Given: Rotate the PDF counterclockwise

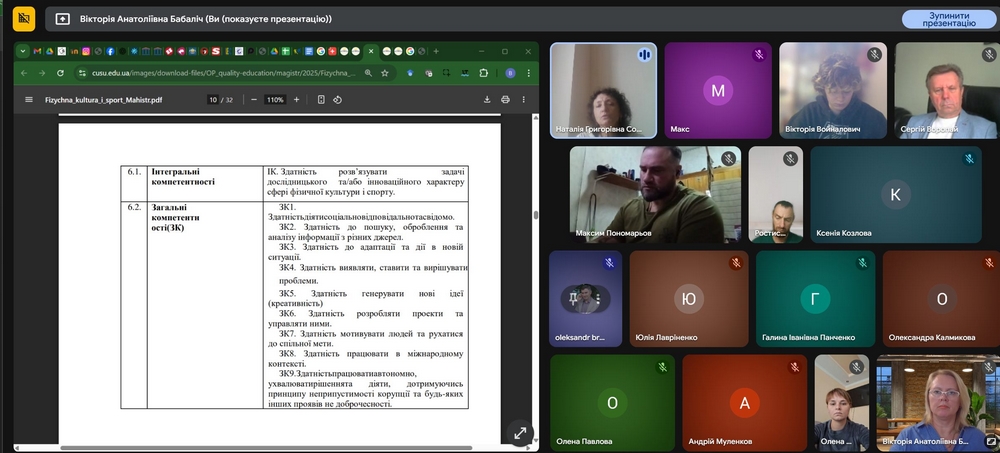Looking at the screenshot, I should [x=338, y=100].
